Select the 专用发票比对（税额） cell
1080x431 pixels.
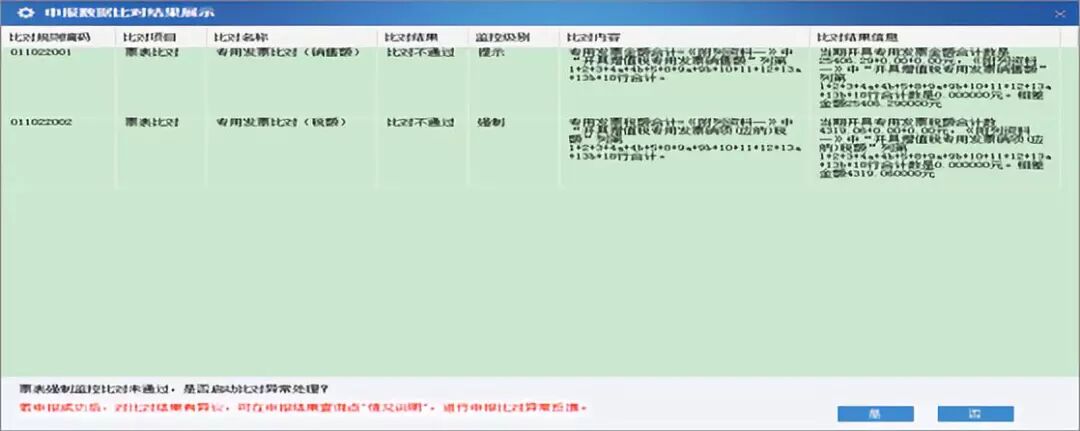[281, 122]
